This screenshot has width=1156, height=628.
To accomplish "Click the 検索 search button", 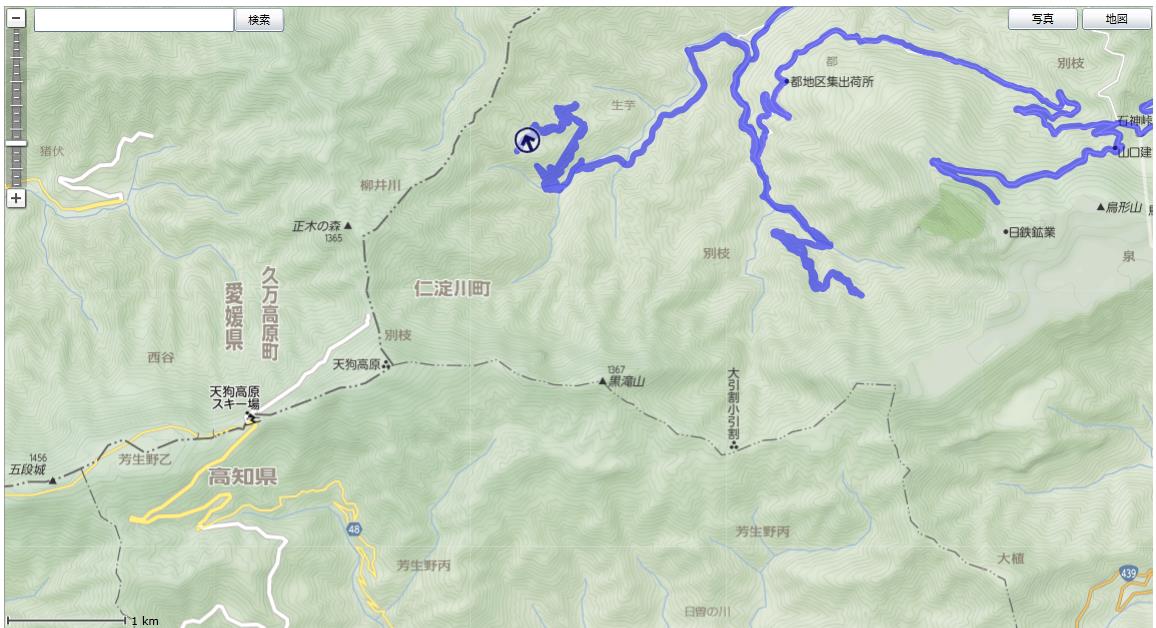I will (259, 20).
